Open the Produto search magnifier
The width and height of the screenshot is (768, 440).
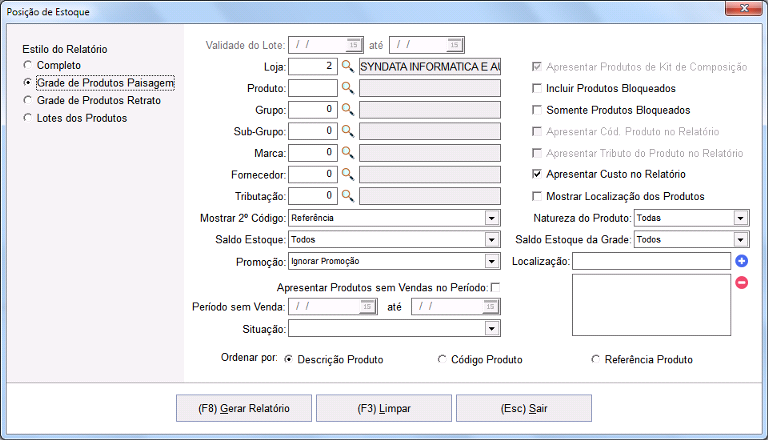point(348,88)
